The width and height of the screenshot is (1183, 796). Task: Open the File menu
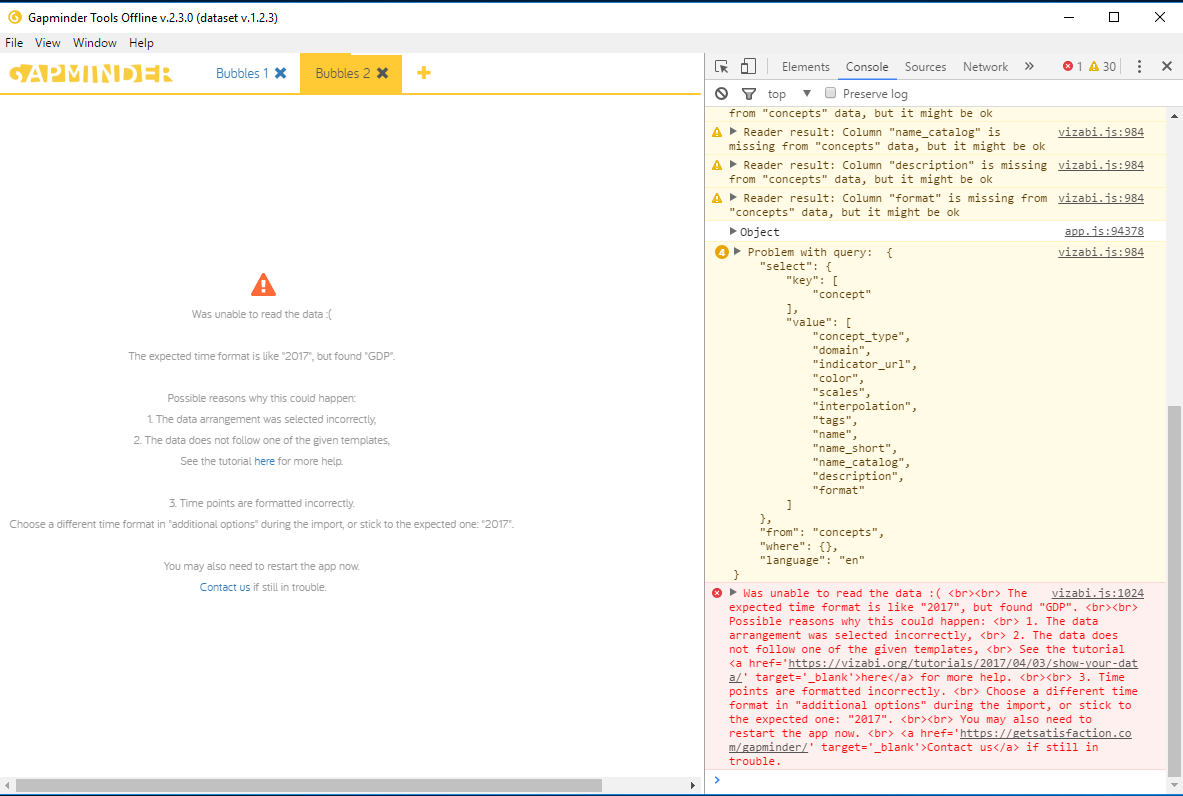13,42
